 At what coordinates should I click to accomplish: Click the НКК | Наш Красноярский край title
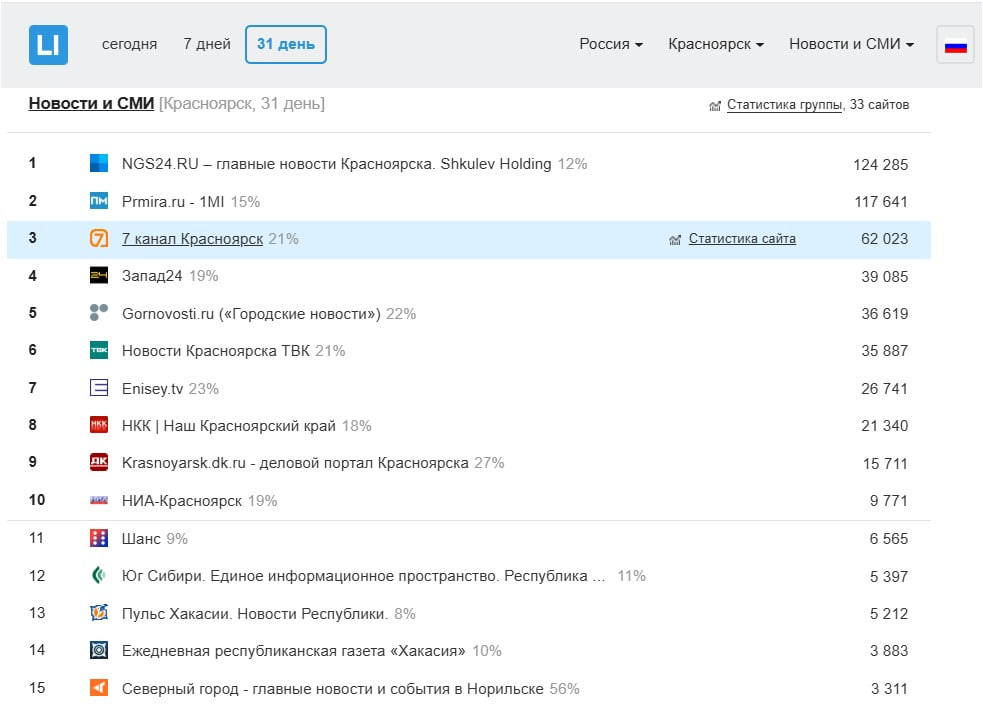[x=229, y=426]
